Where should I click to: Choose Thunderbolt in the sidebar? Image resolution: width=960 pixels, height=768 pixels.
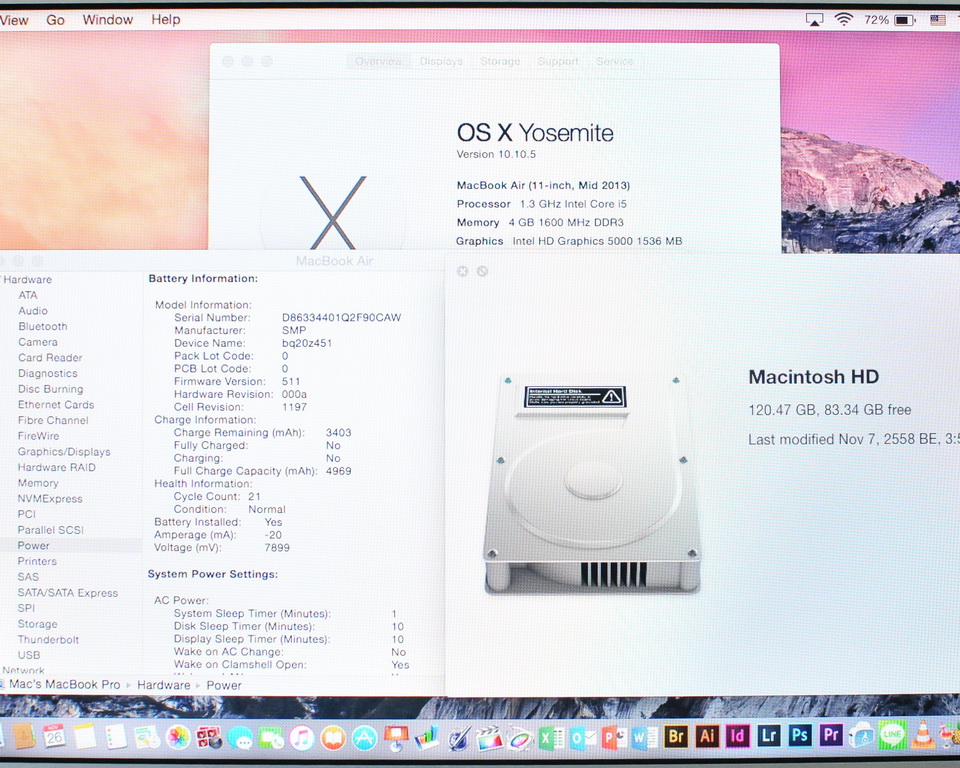(x=48, y=639)
